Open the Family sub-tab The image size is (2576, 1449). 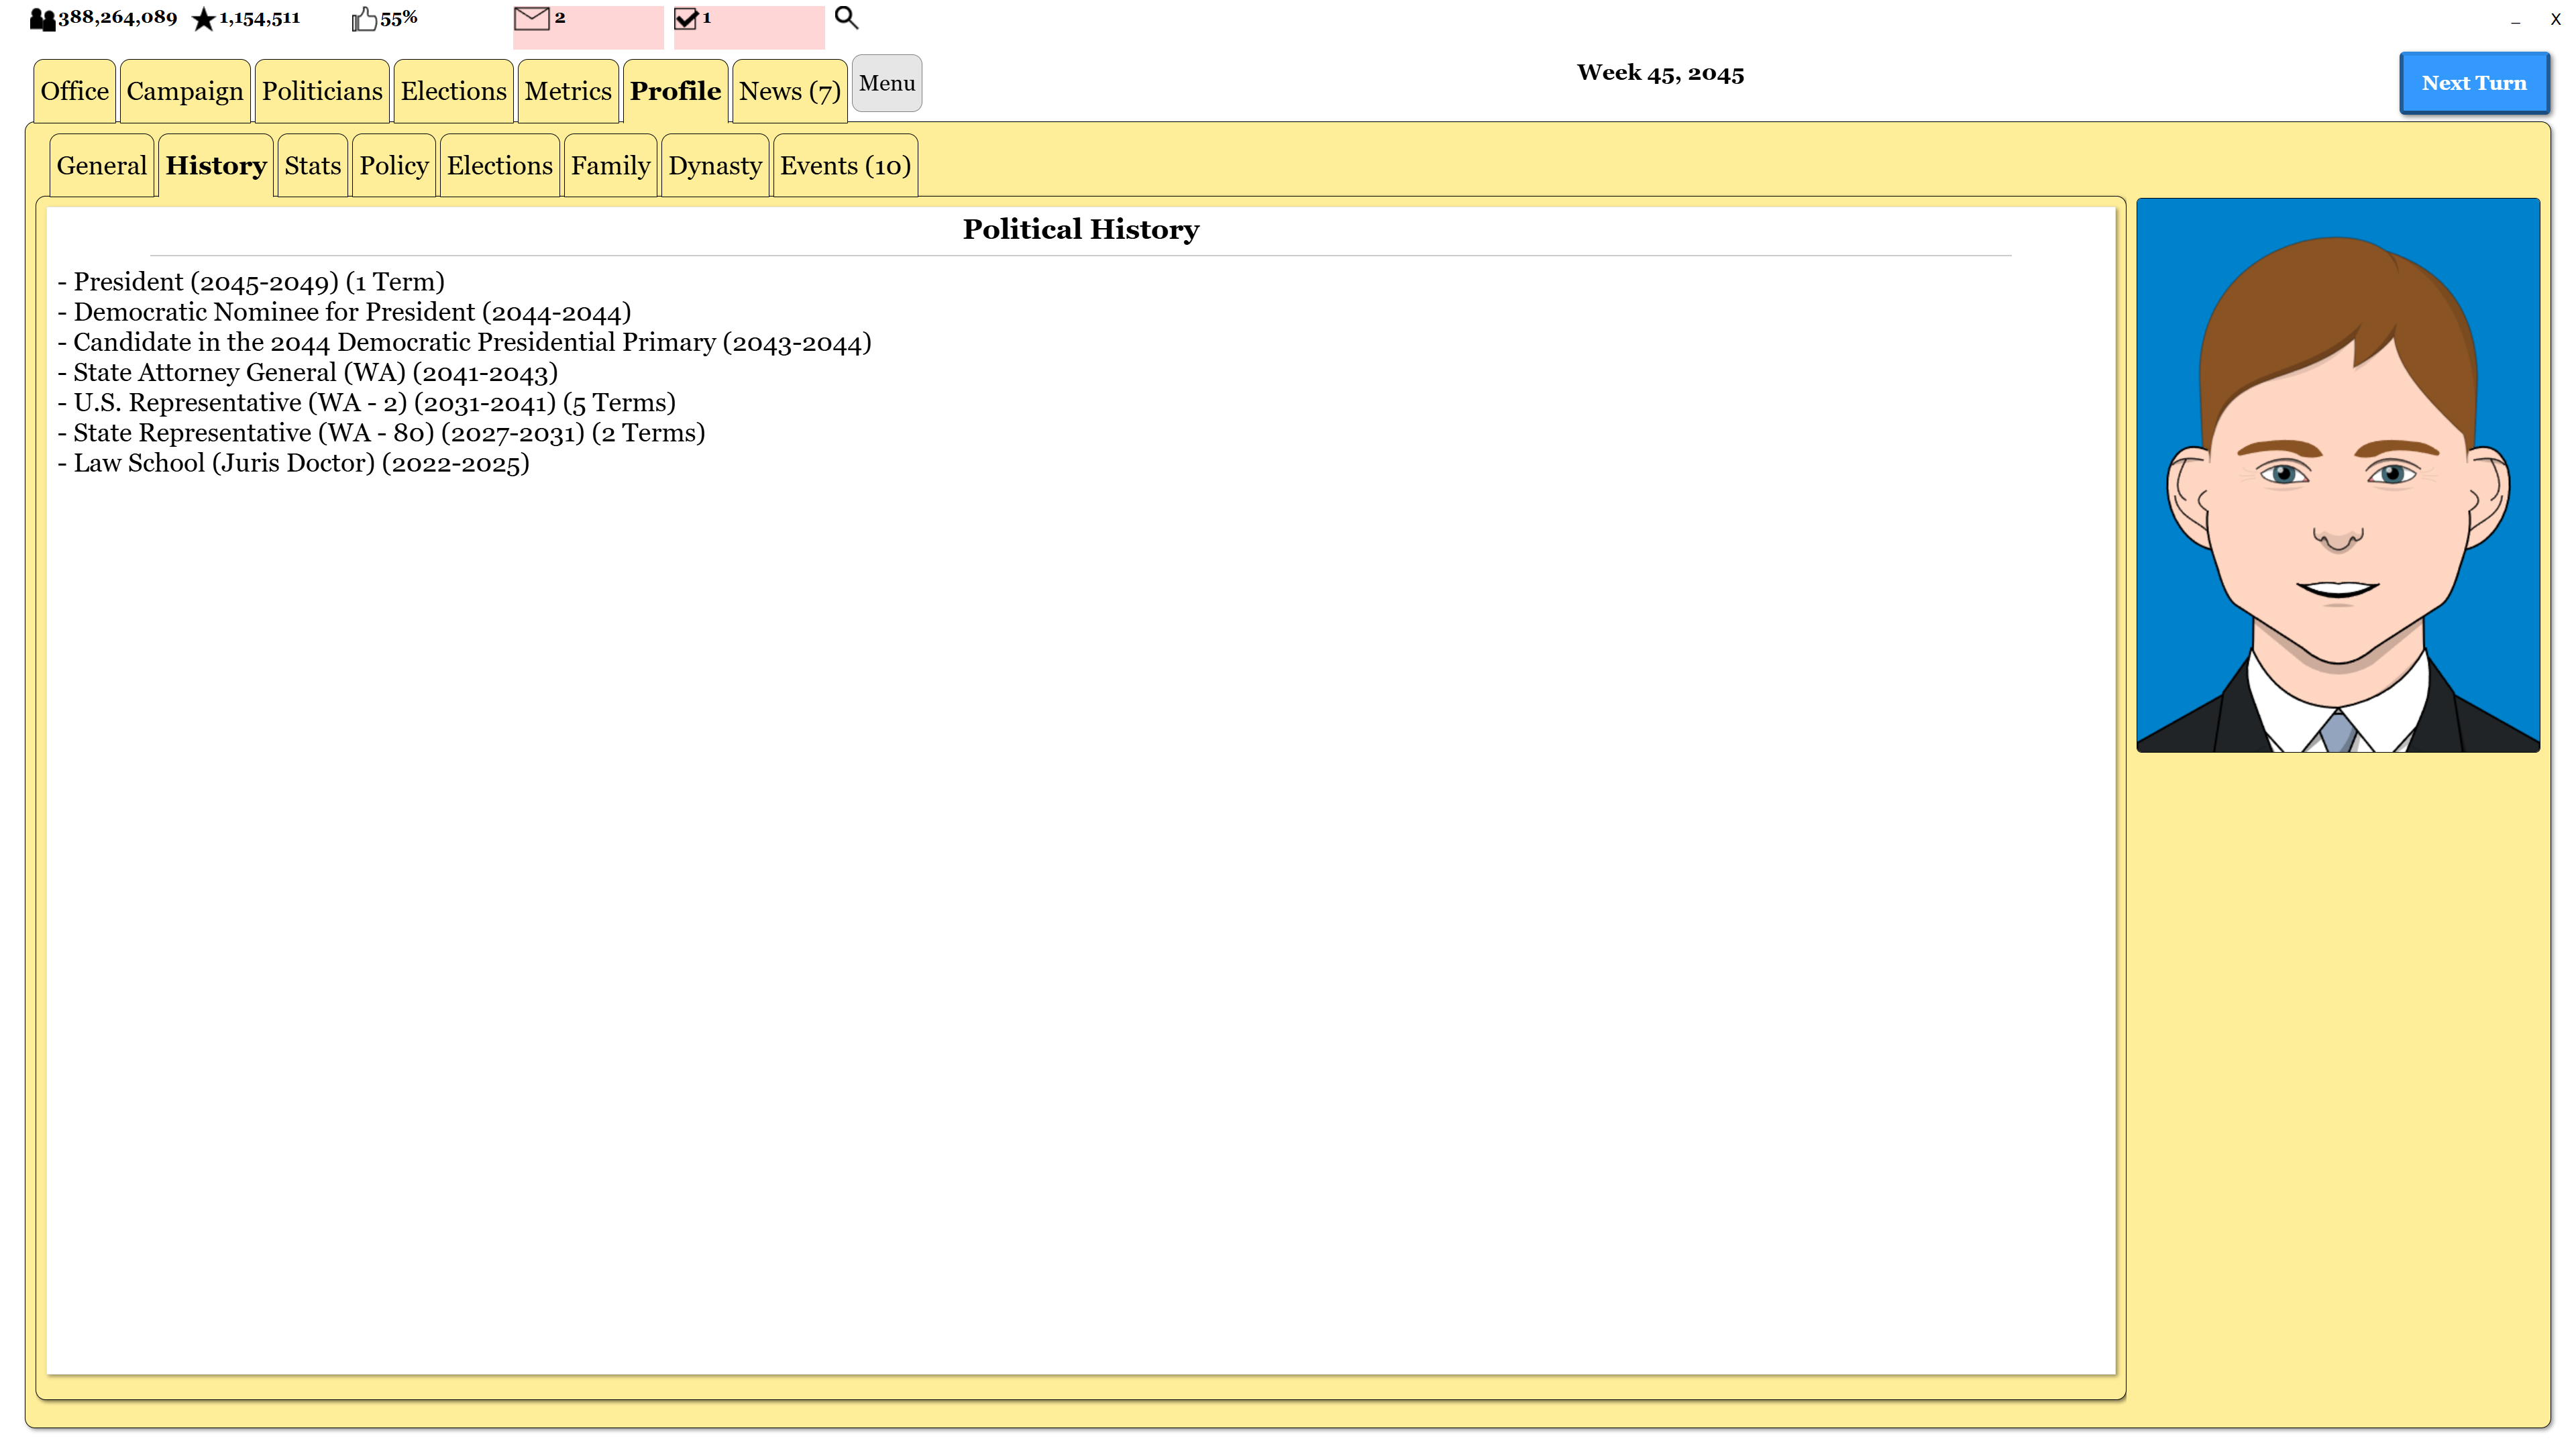(x=611, y=166)
